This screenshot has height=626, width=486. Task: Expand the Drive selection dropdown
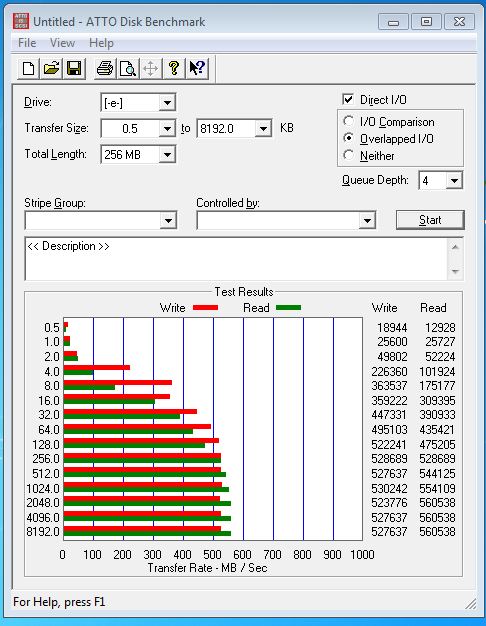coord(167,103)
